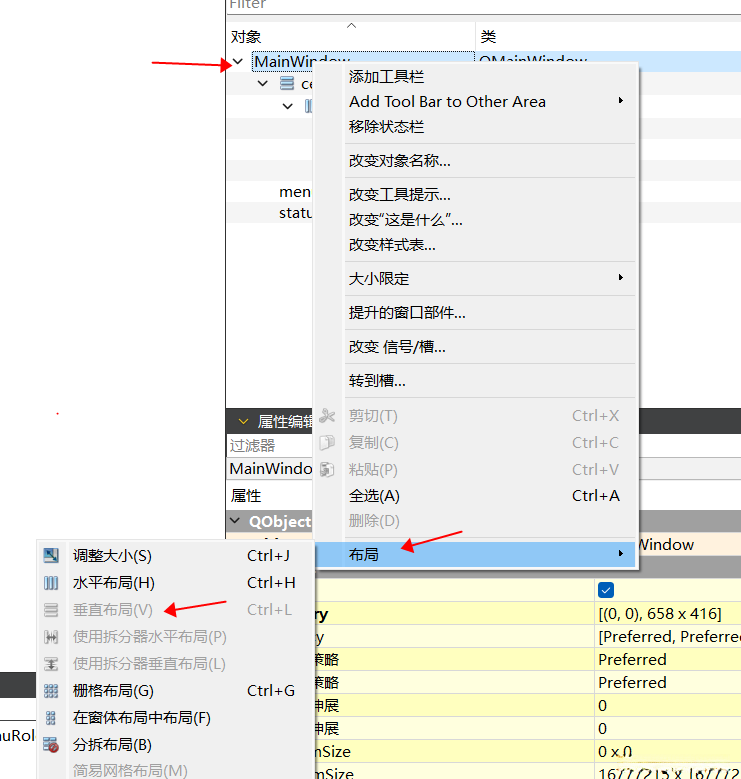741x779 pixels.
Task: Click the Adjust Size (调整大小) icon
Action: pyautogui.click(x=51, y=555)
